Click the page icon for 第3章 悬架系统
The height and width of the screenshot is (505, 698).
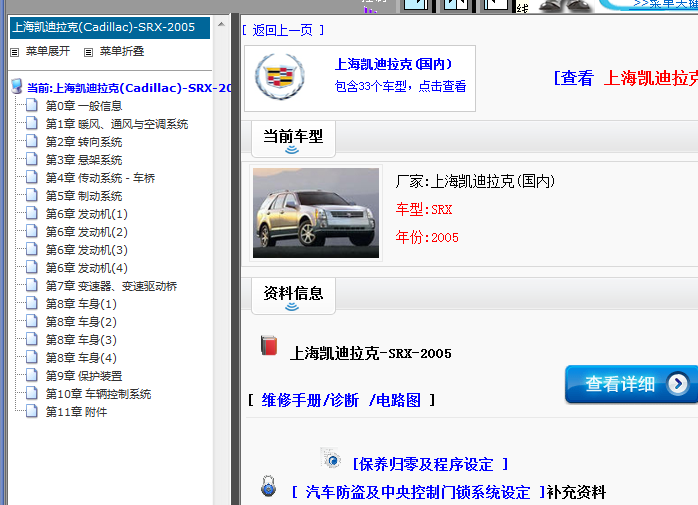pos(32,159)
